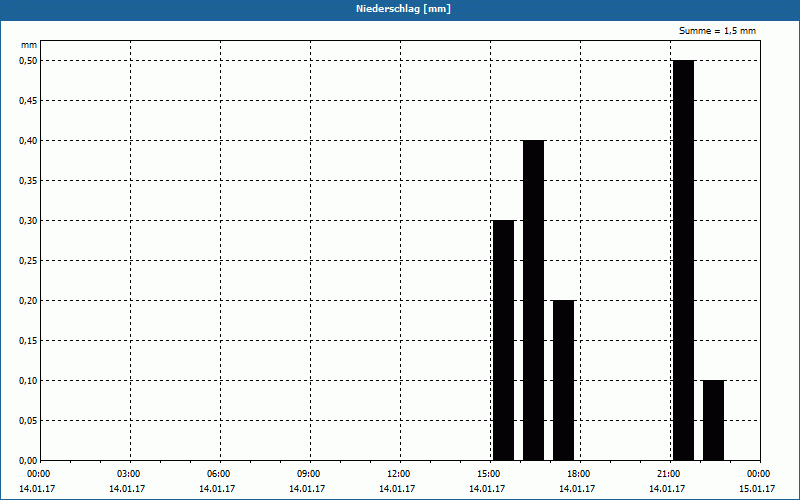800x500 pixels.
Task: Click the mm unit label on y-axis
Action: [x=29, y=45]
